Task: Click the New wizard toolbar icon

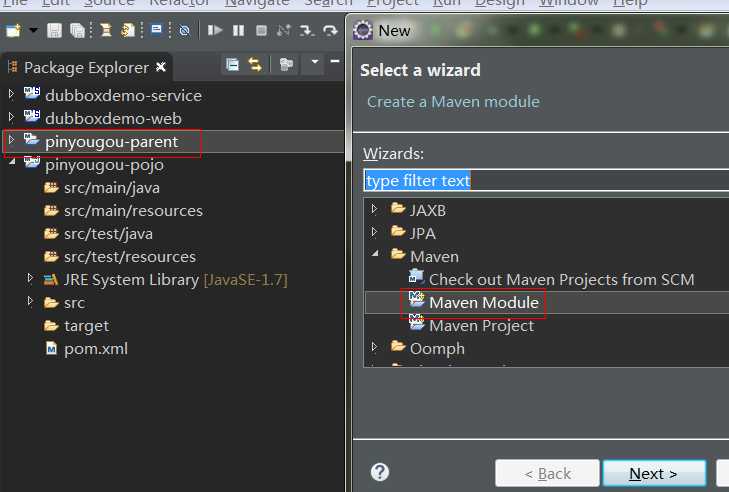Action: [x=13, y=31]
